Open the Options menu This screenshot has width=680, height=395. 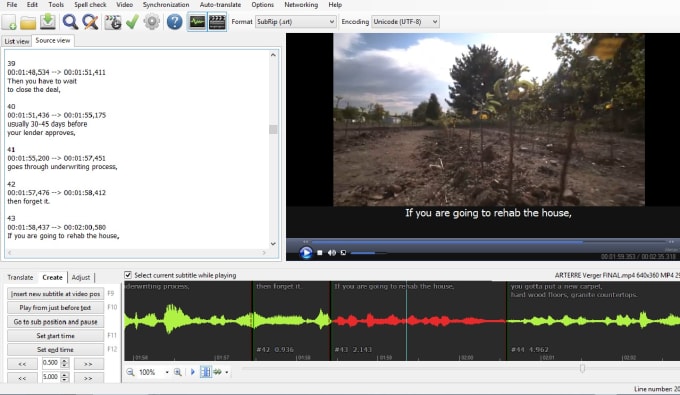click(262, 5)
